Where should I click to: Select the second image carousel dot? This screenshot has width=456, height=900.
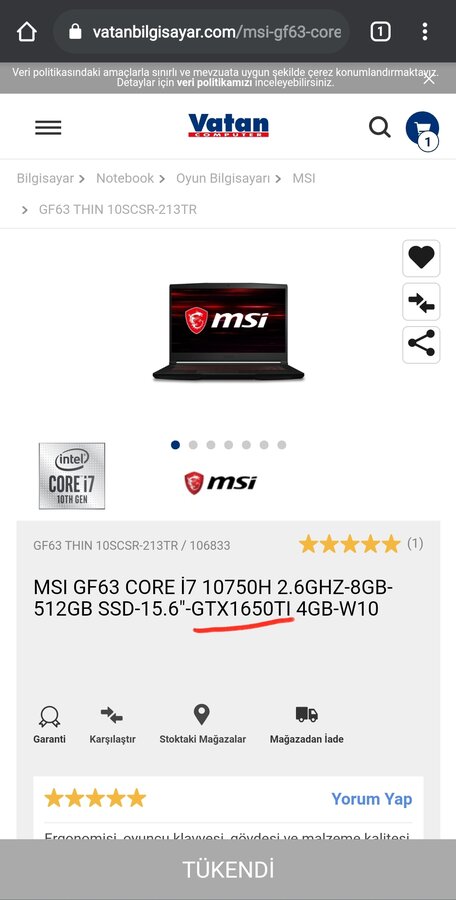[x=193, y=445]
